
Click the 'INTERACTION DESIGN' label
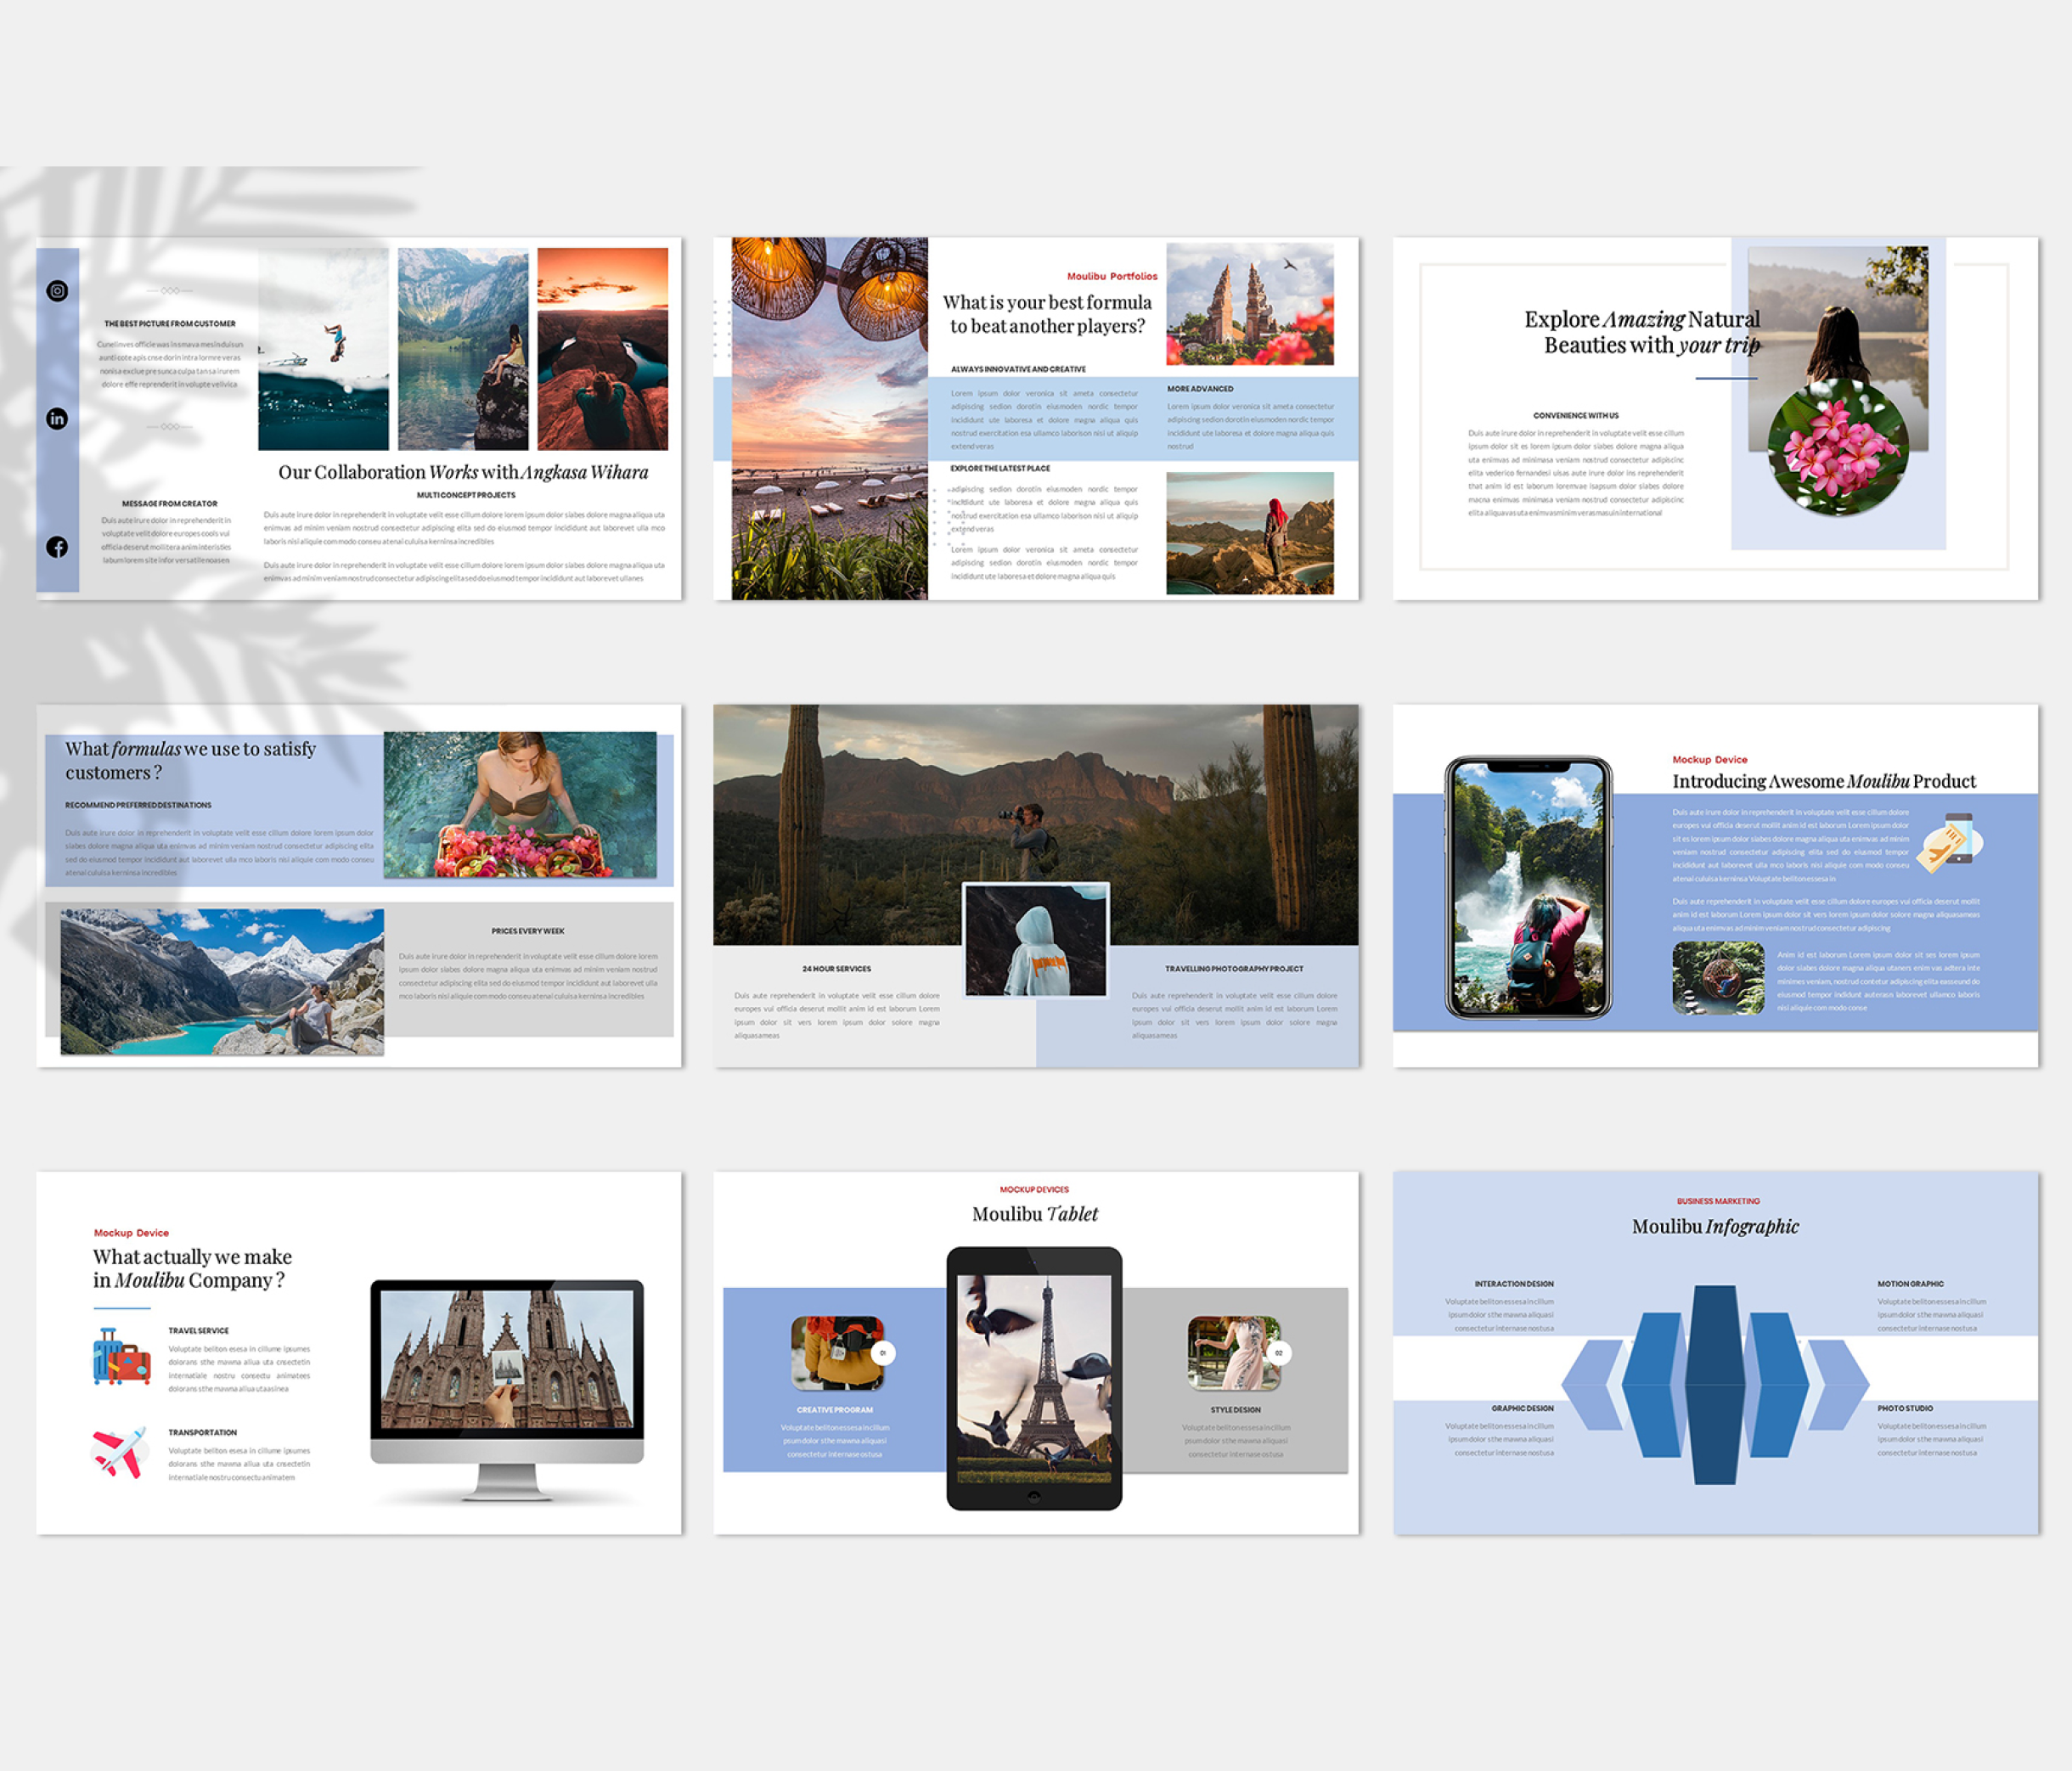(1514, 1284)
